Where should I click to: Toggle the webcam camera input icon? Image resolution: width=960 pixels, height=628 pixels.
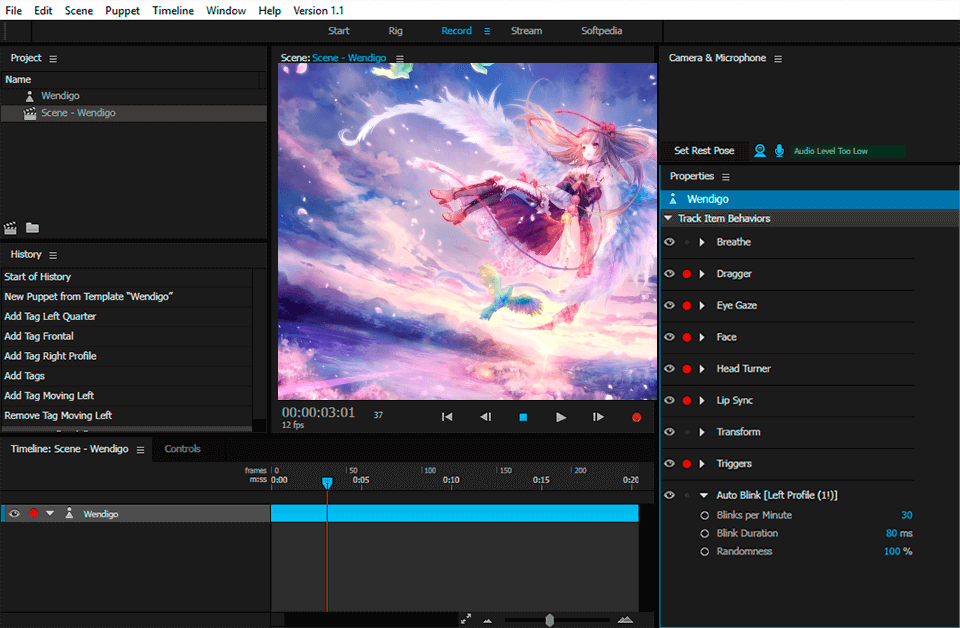[760, 151]
